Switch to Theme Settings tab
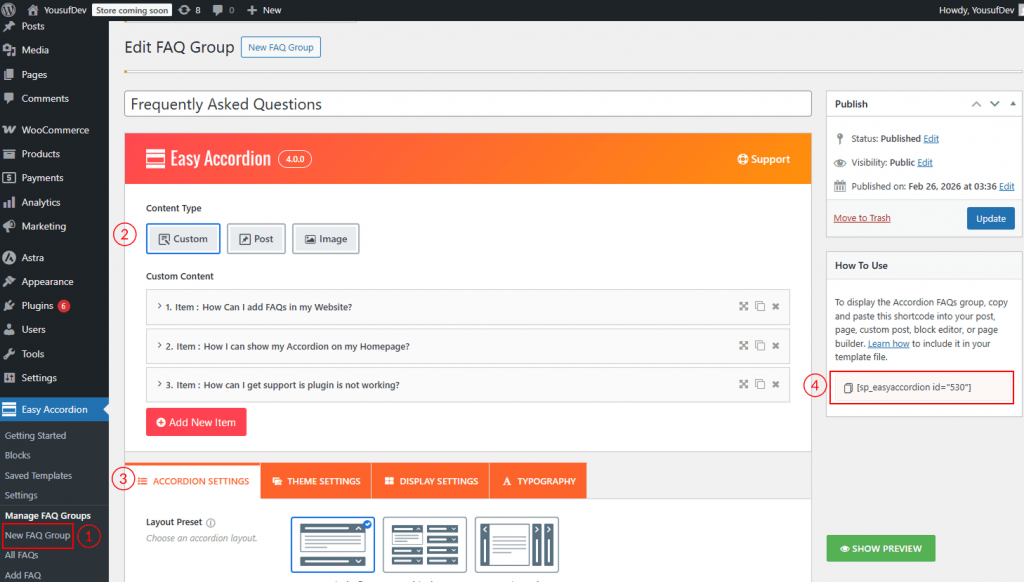Image resolution: width=1024 pixels, height=582 pixels. coord(315,481)
